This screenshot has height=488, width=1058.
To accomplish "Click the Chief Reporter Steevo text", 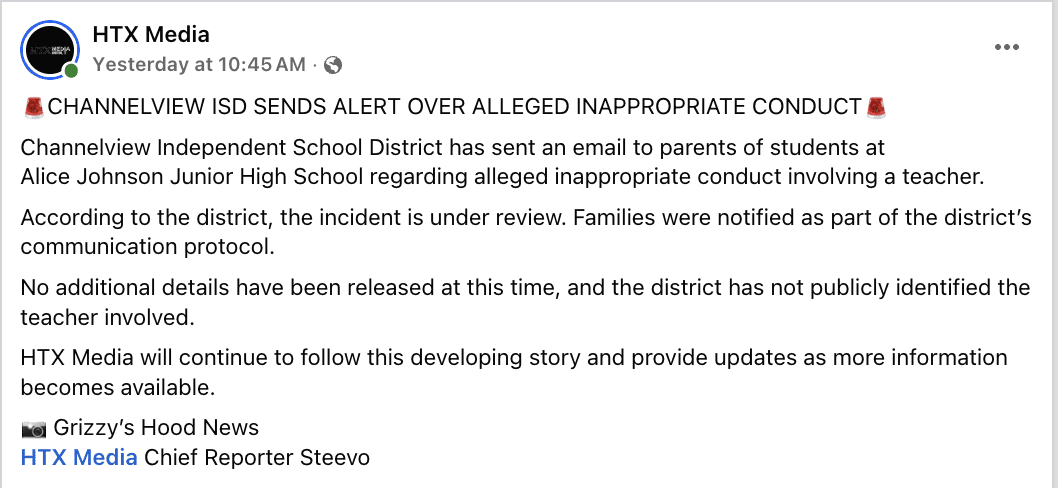I will pos(257,458).
